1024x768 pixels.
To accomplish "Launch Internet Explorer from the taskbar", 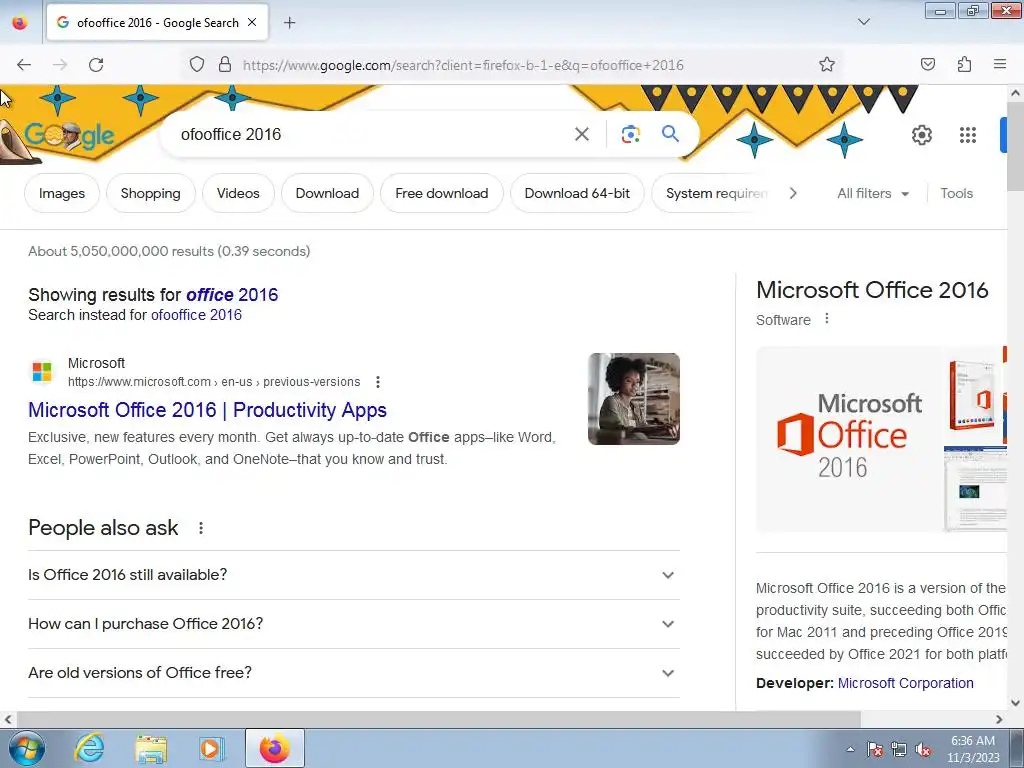I will [89, 748].
